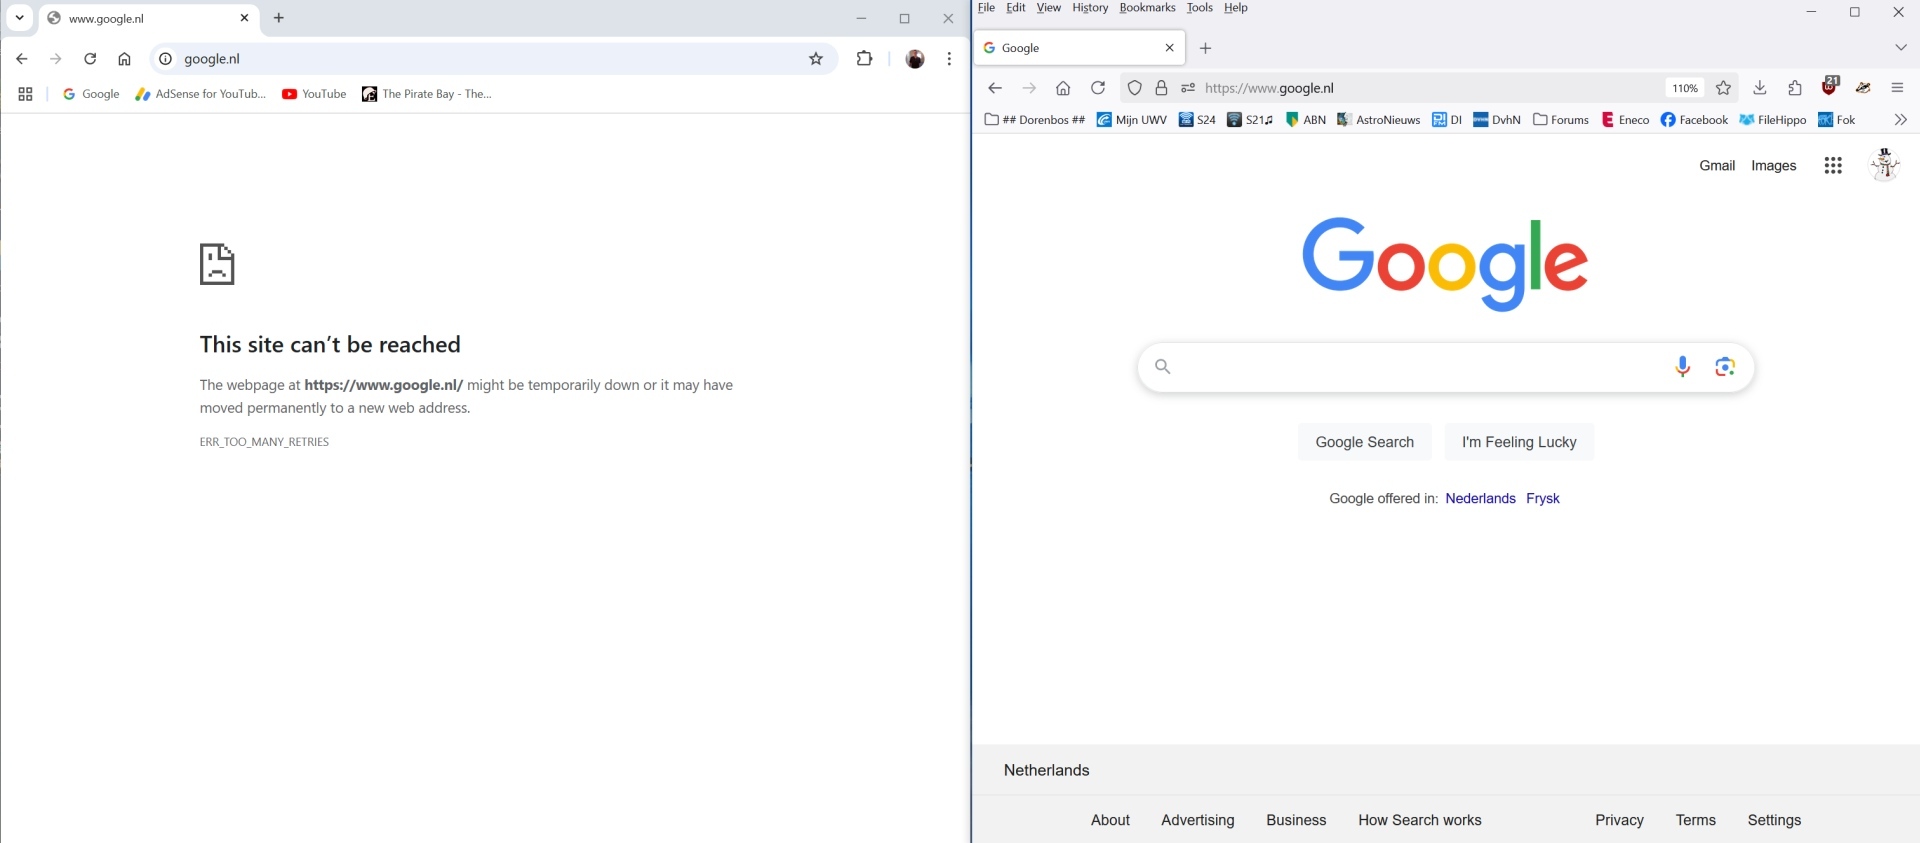Open Chrome profile avatar
This screenshot has height=843, width=1920.
tap(915, 59)
